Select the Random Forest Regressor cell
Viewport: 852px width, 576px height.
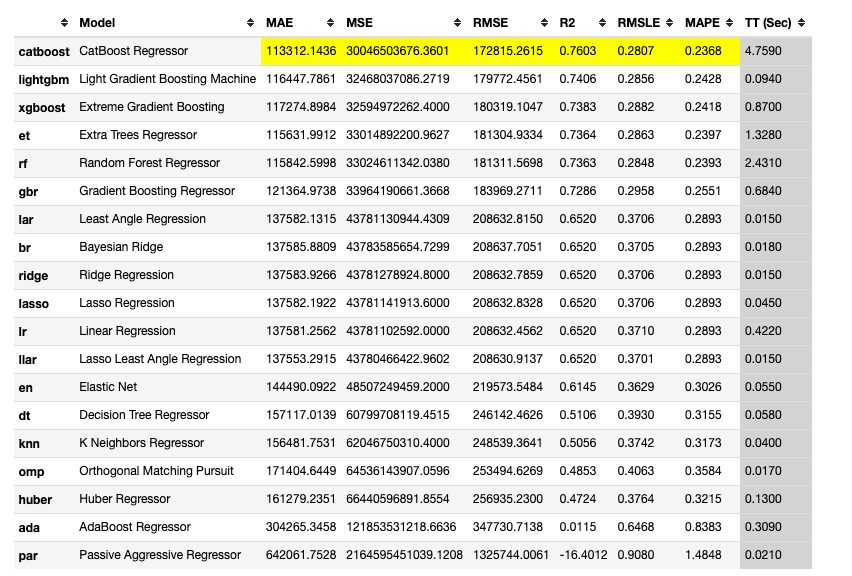pyautogui.click(x=149, y=163)
